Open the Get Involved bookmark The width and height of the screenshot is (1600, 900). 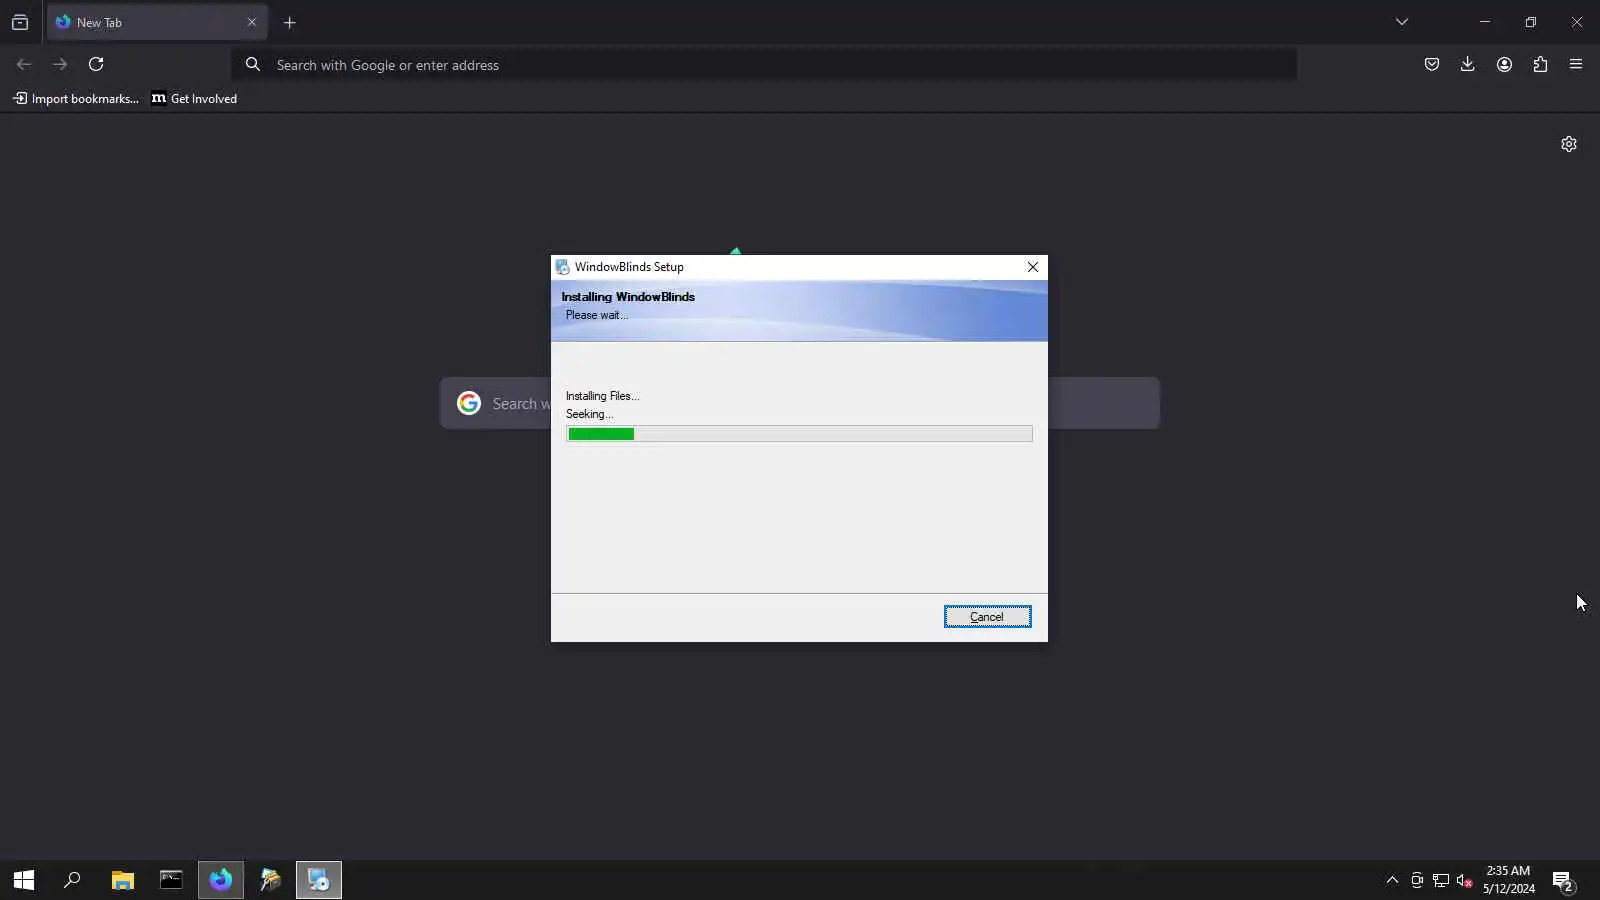point(194,98)
